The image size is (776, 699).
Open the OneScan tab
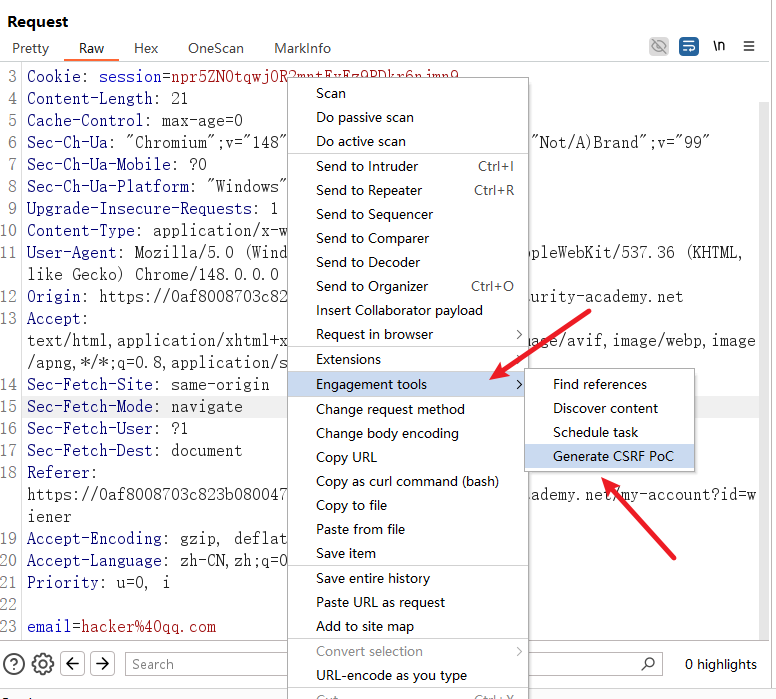coord(216,48)
